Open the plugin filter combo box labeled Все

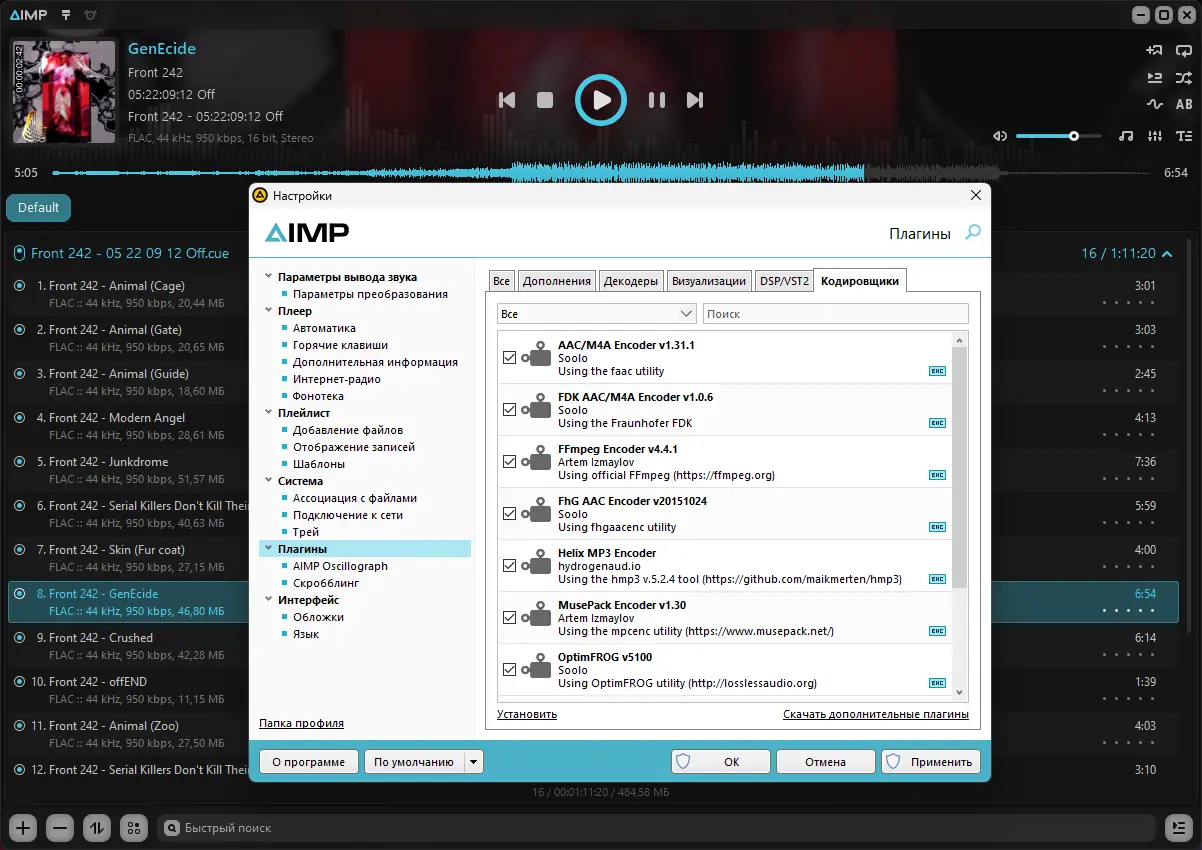coord(596,313)
